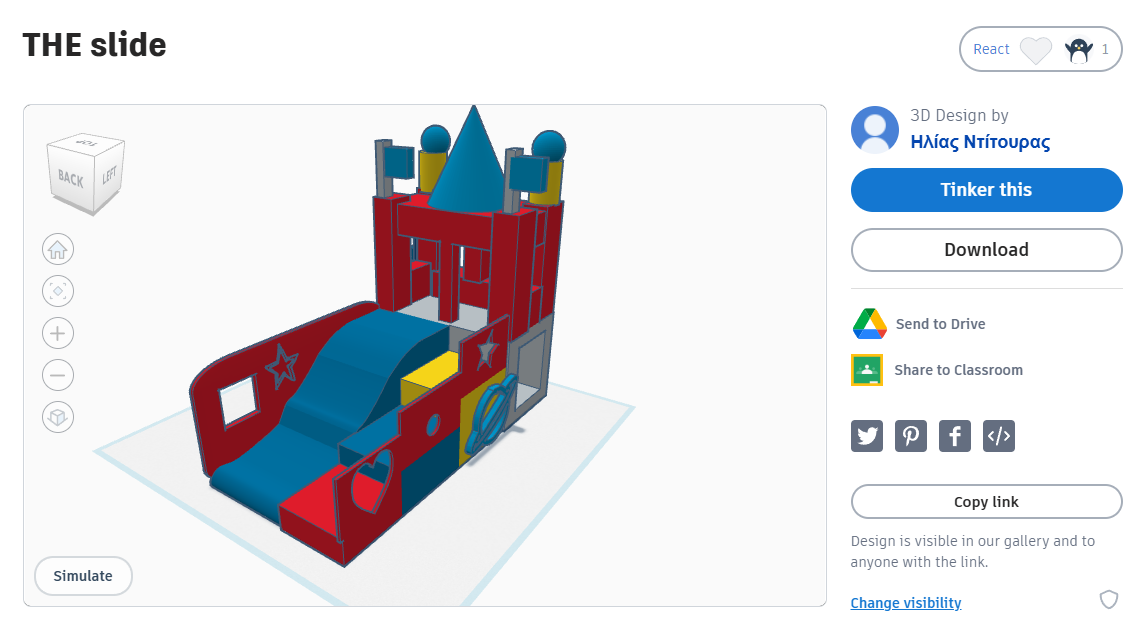Click the heart react icon

[x=1036, y=50]
